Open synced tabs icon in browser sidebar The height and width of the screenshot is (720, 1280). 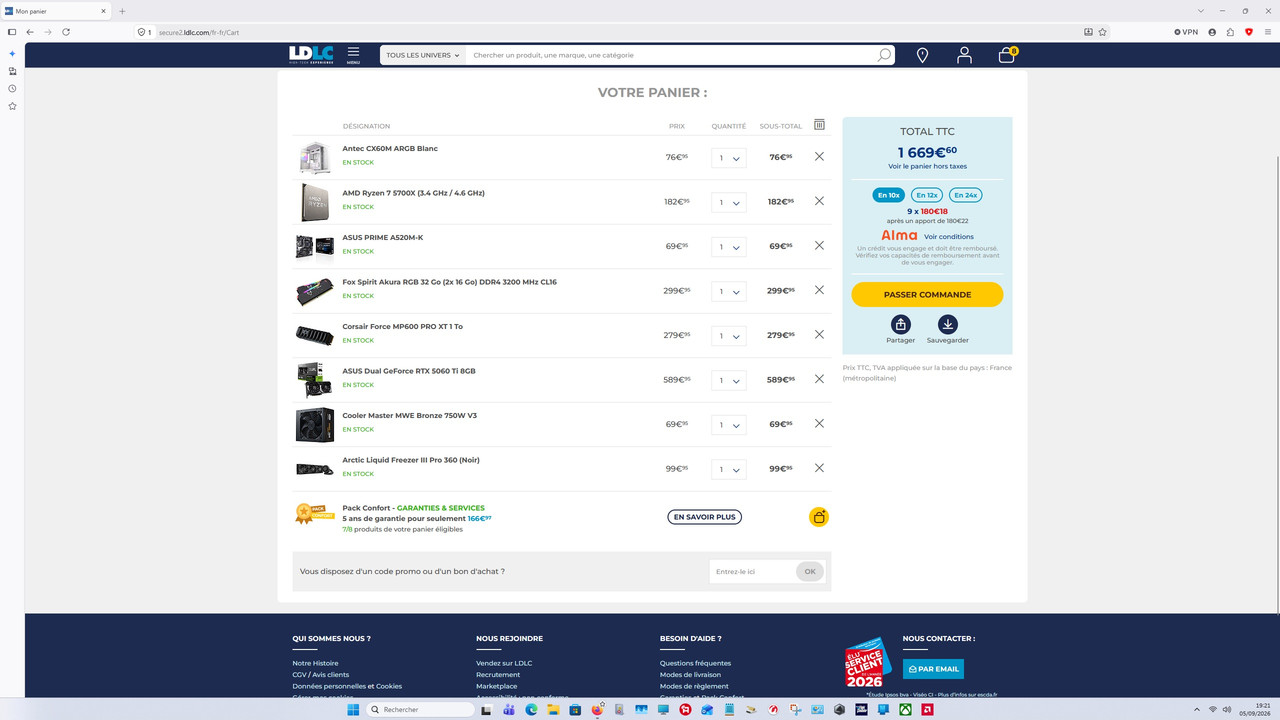click(x=12, y=71)
